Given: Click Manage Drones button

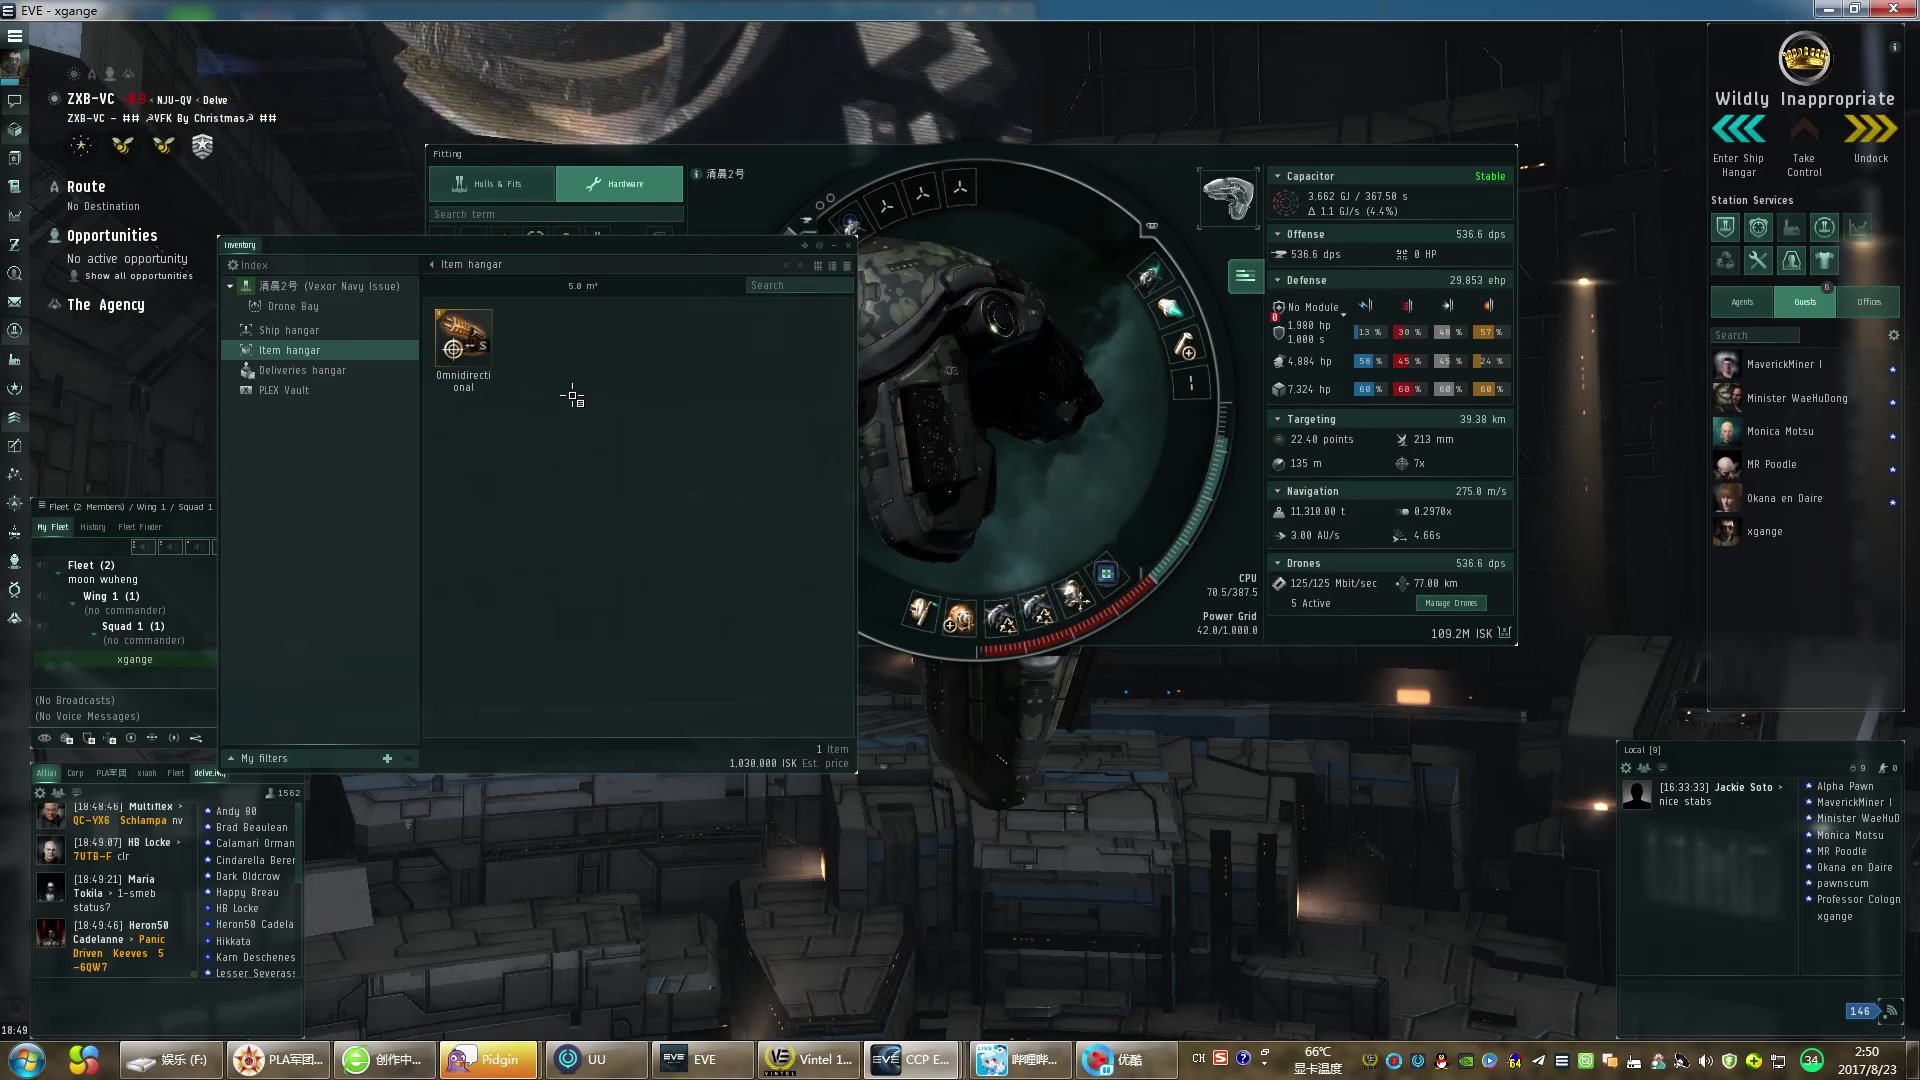Looking at the screenshot, I should [1451, 603].
